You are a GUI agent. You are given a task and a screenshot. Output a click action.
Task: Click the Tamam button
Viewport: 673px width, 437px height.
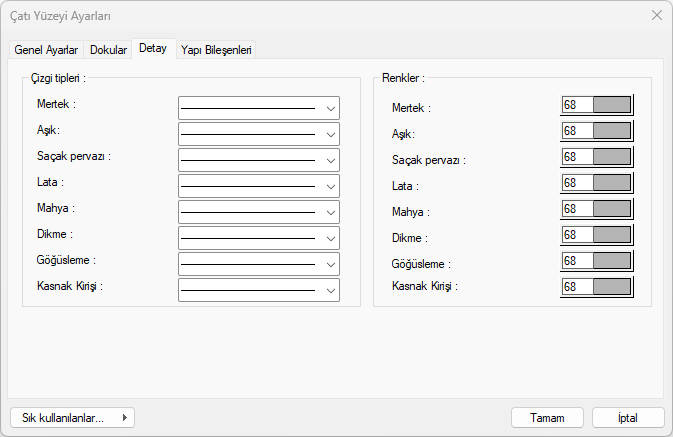pos(547,418)
